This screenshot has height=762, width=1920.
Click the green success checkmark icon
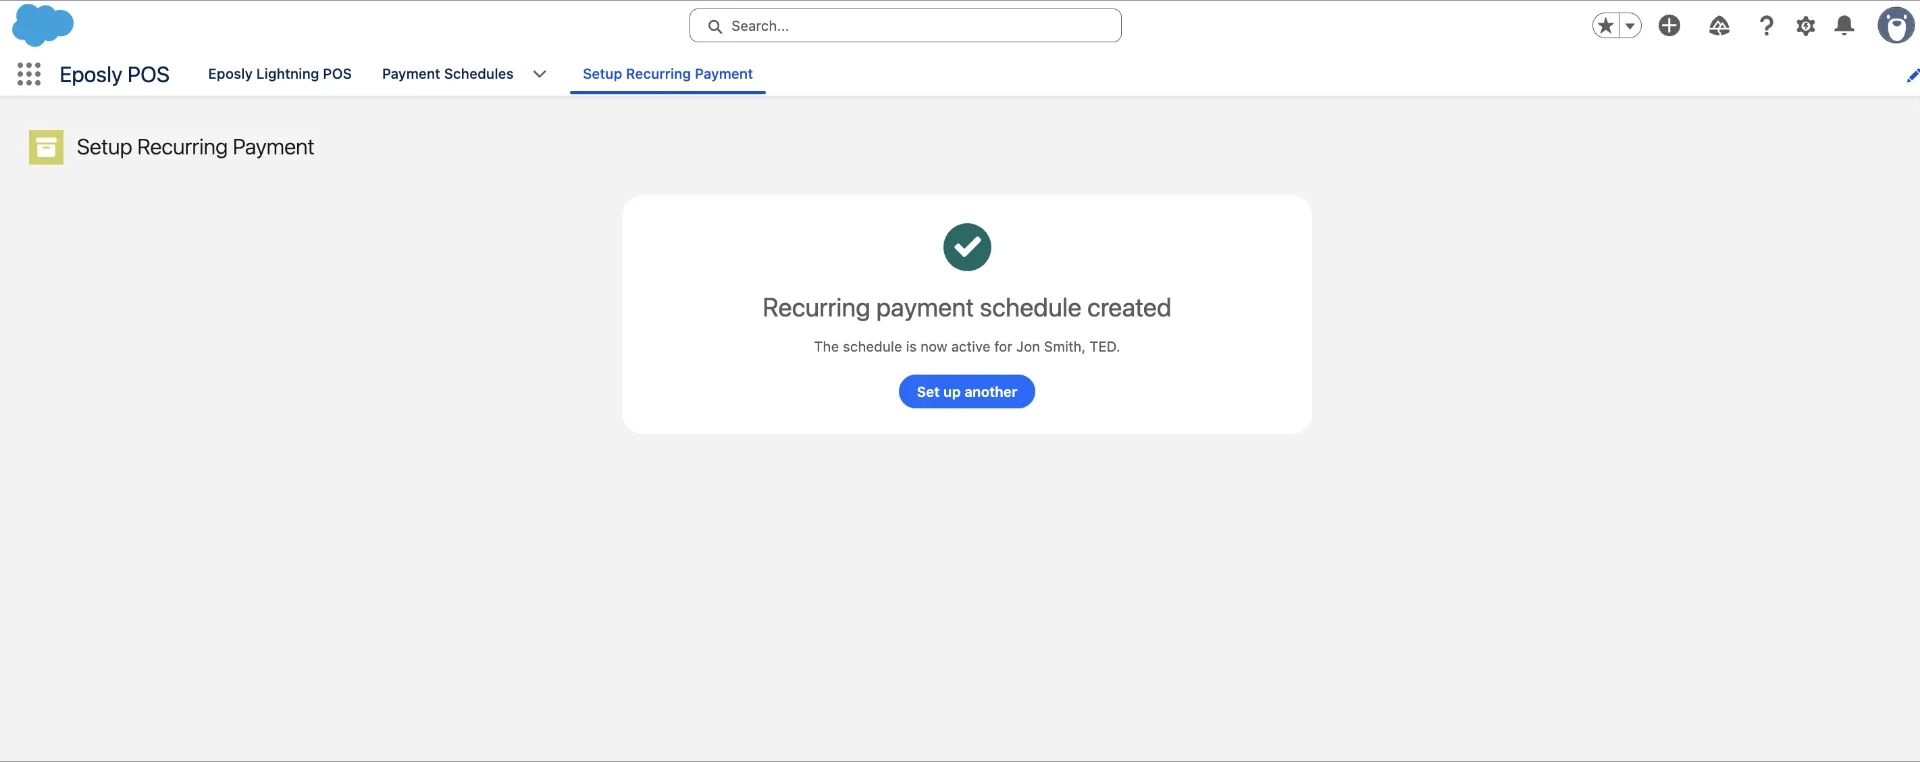click(967, 247)
